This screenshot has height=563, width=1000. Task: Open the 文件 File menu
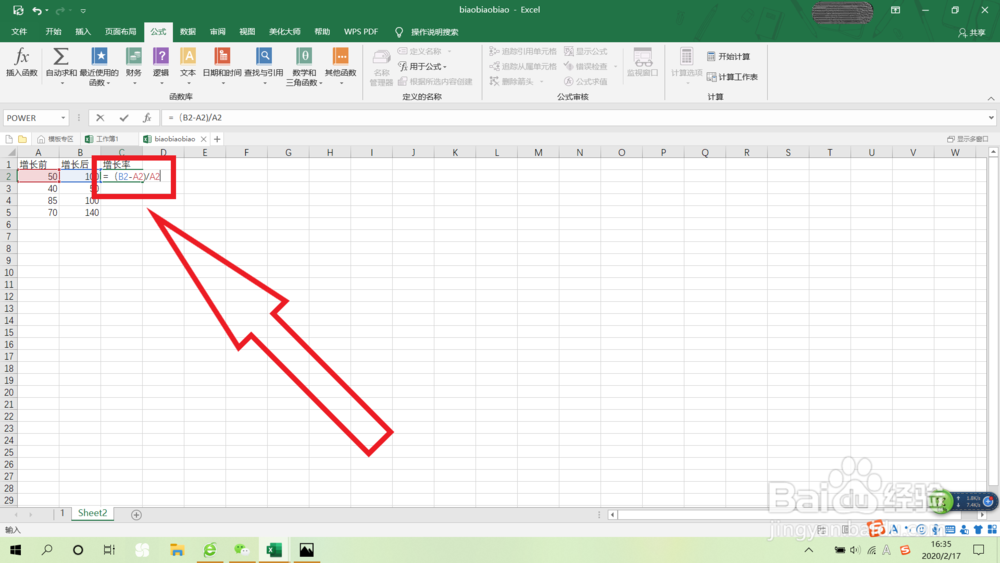point(19,32)
